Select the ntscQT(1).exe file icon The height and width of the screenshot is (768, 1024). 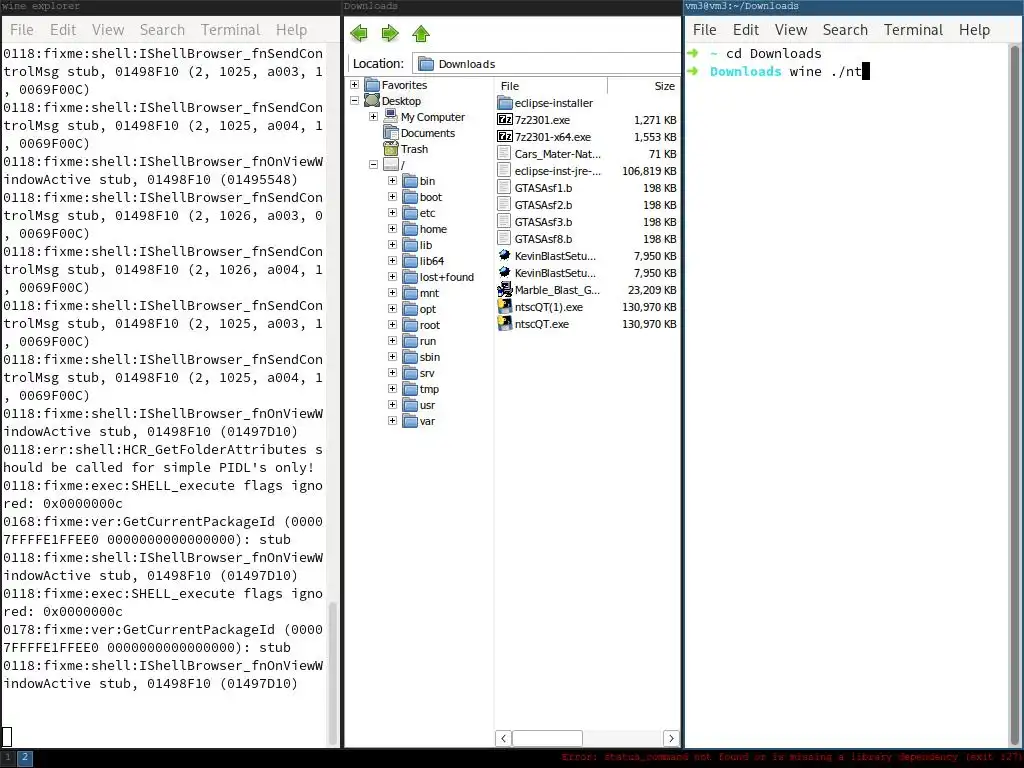click(x=505, y=306)
